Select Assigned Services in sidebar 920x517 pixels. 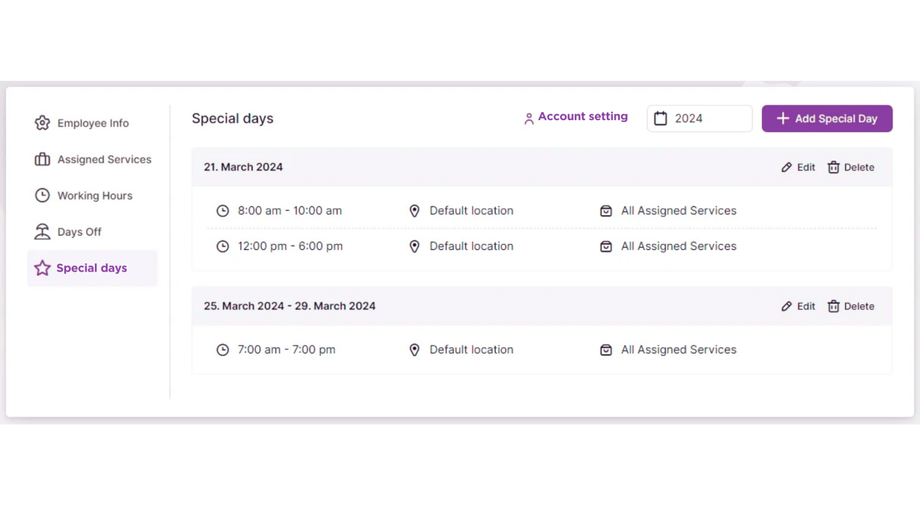pyautogui.click(x=104, y=159)
